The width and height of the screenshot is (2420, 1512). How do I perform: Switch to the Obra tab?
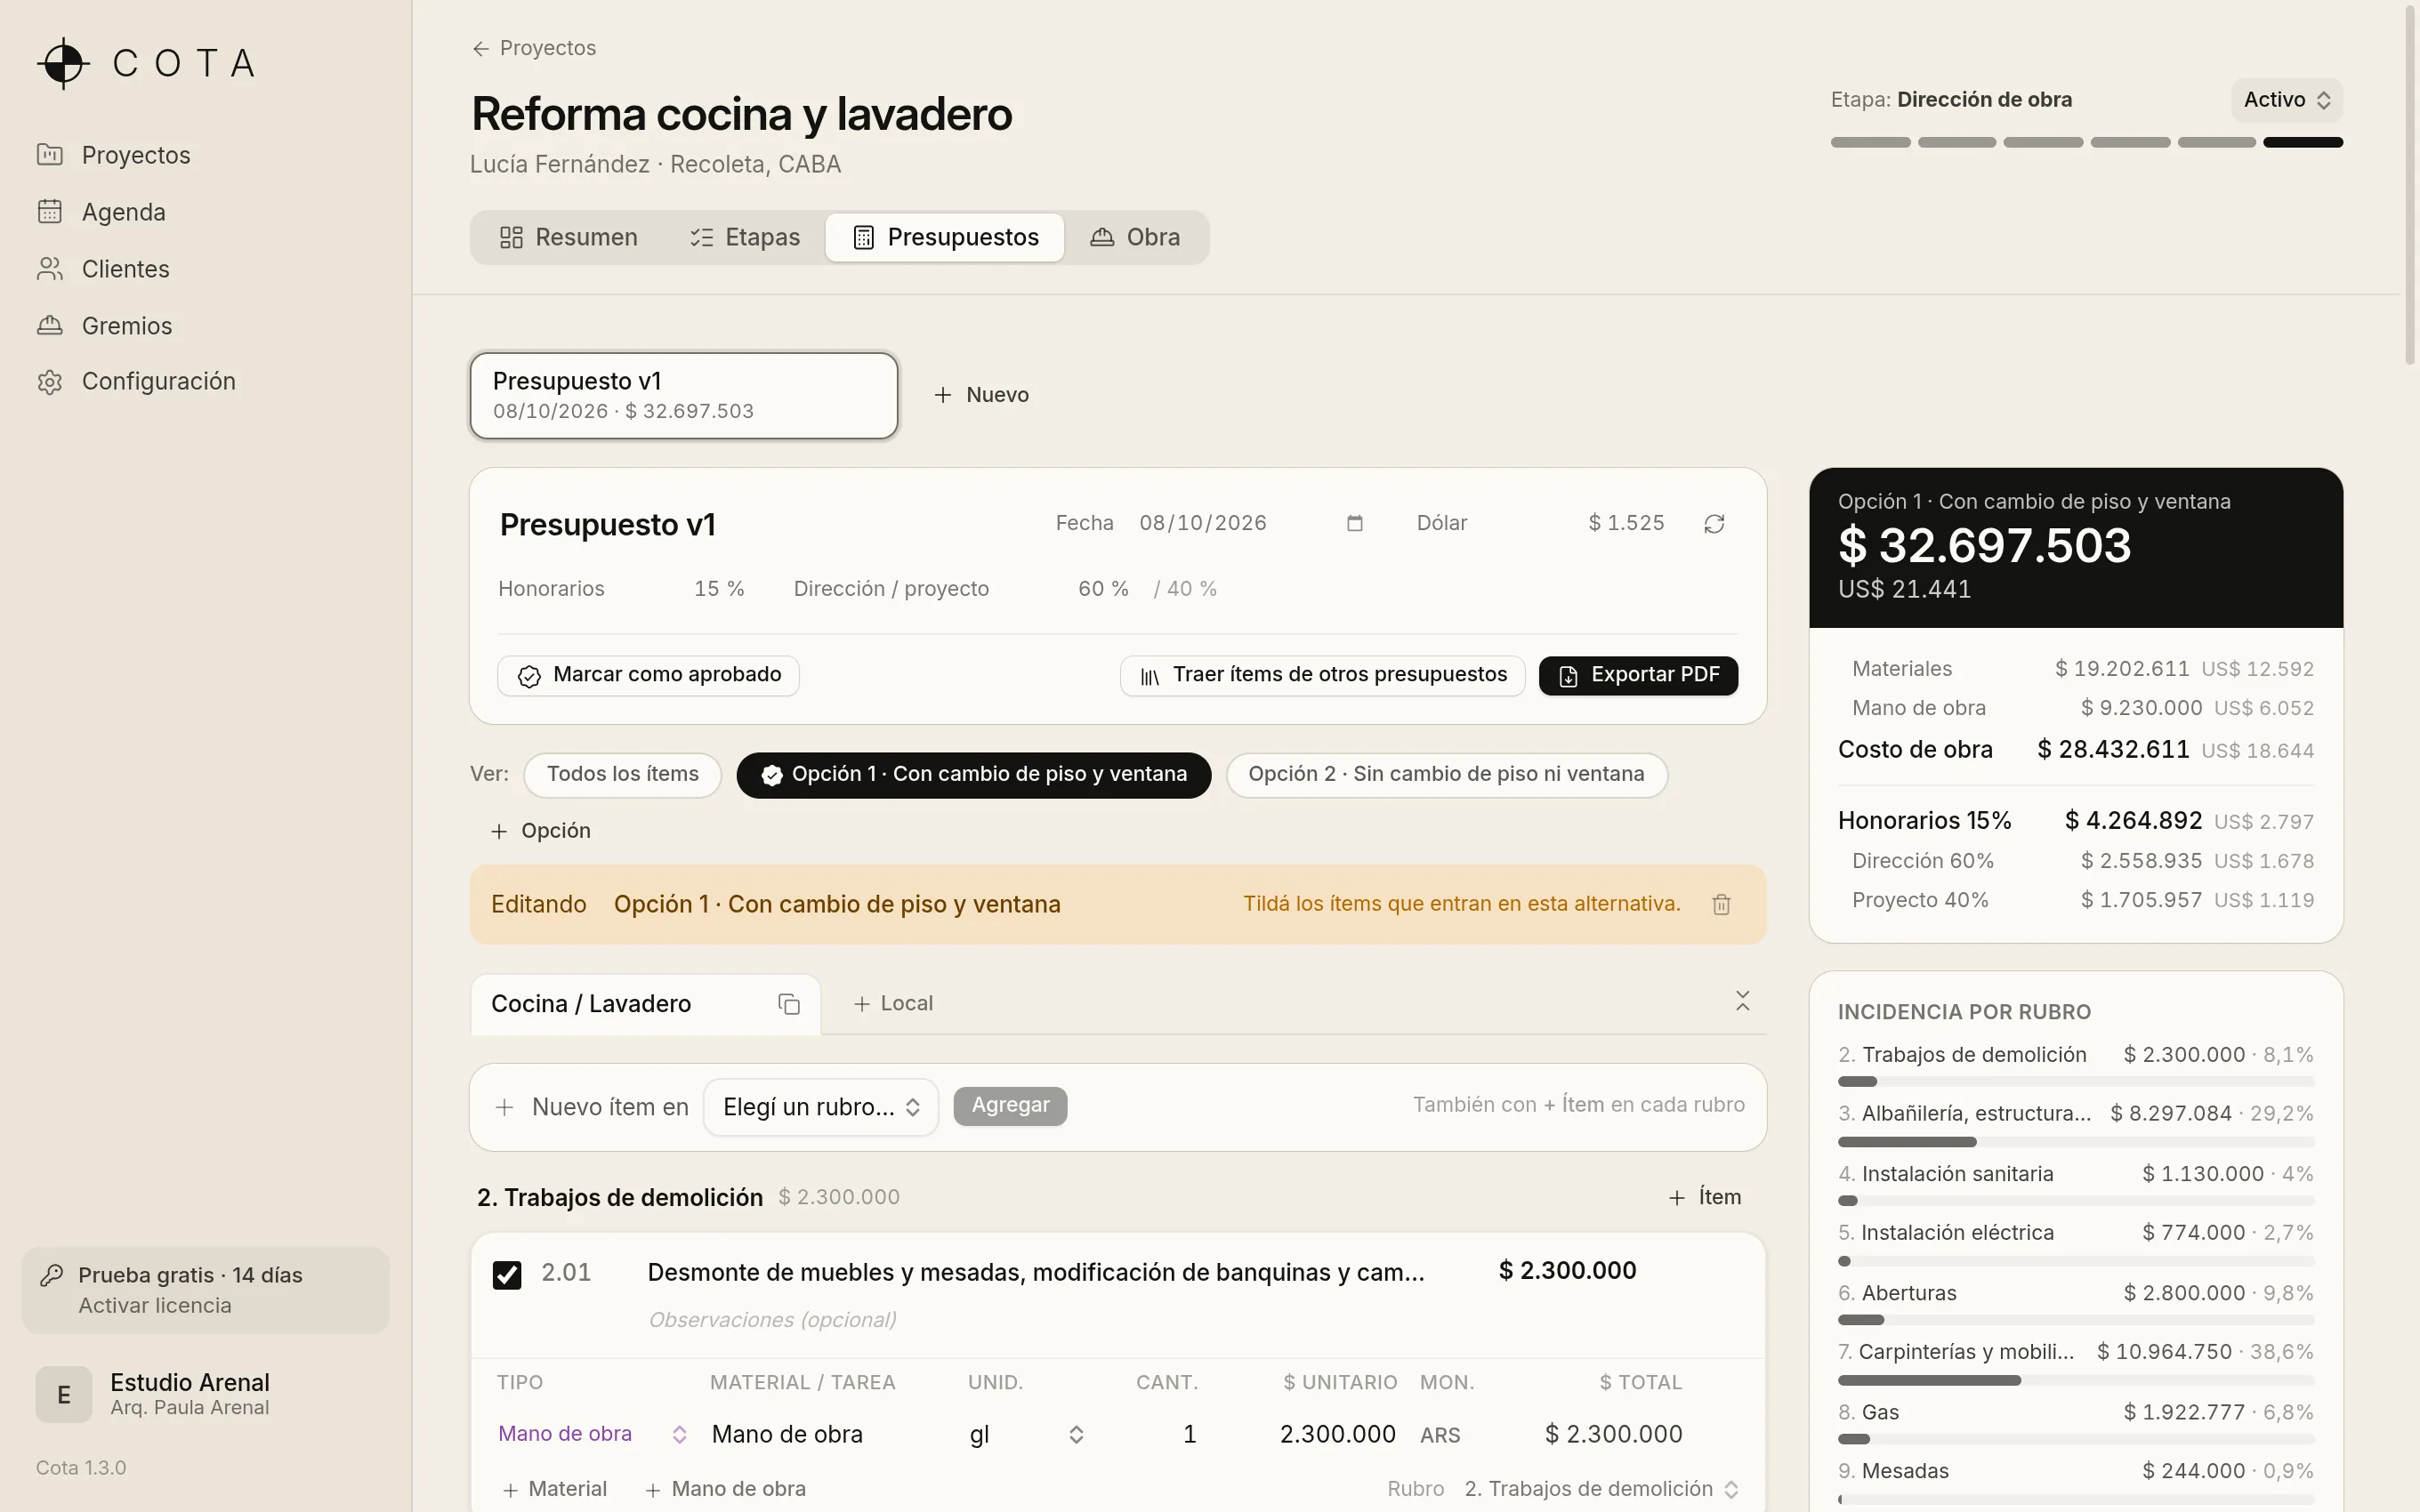1135,237
